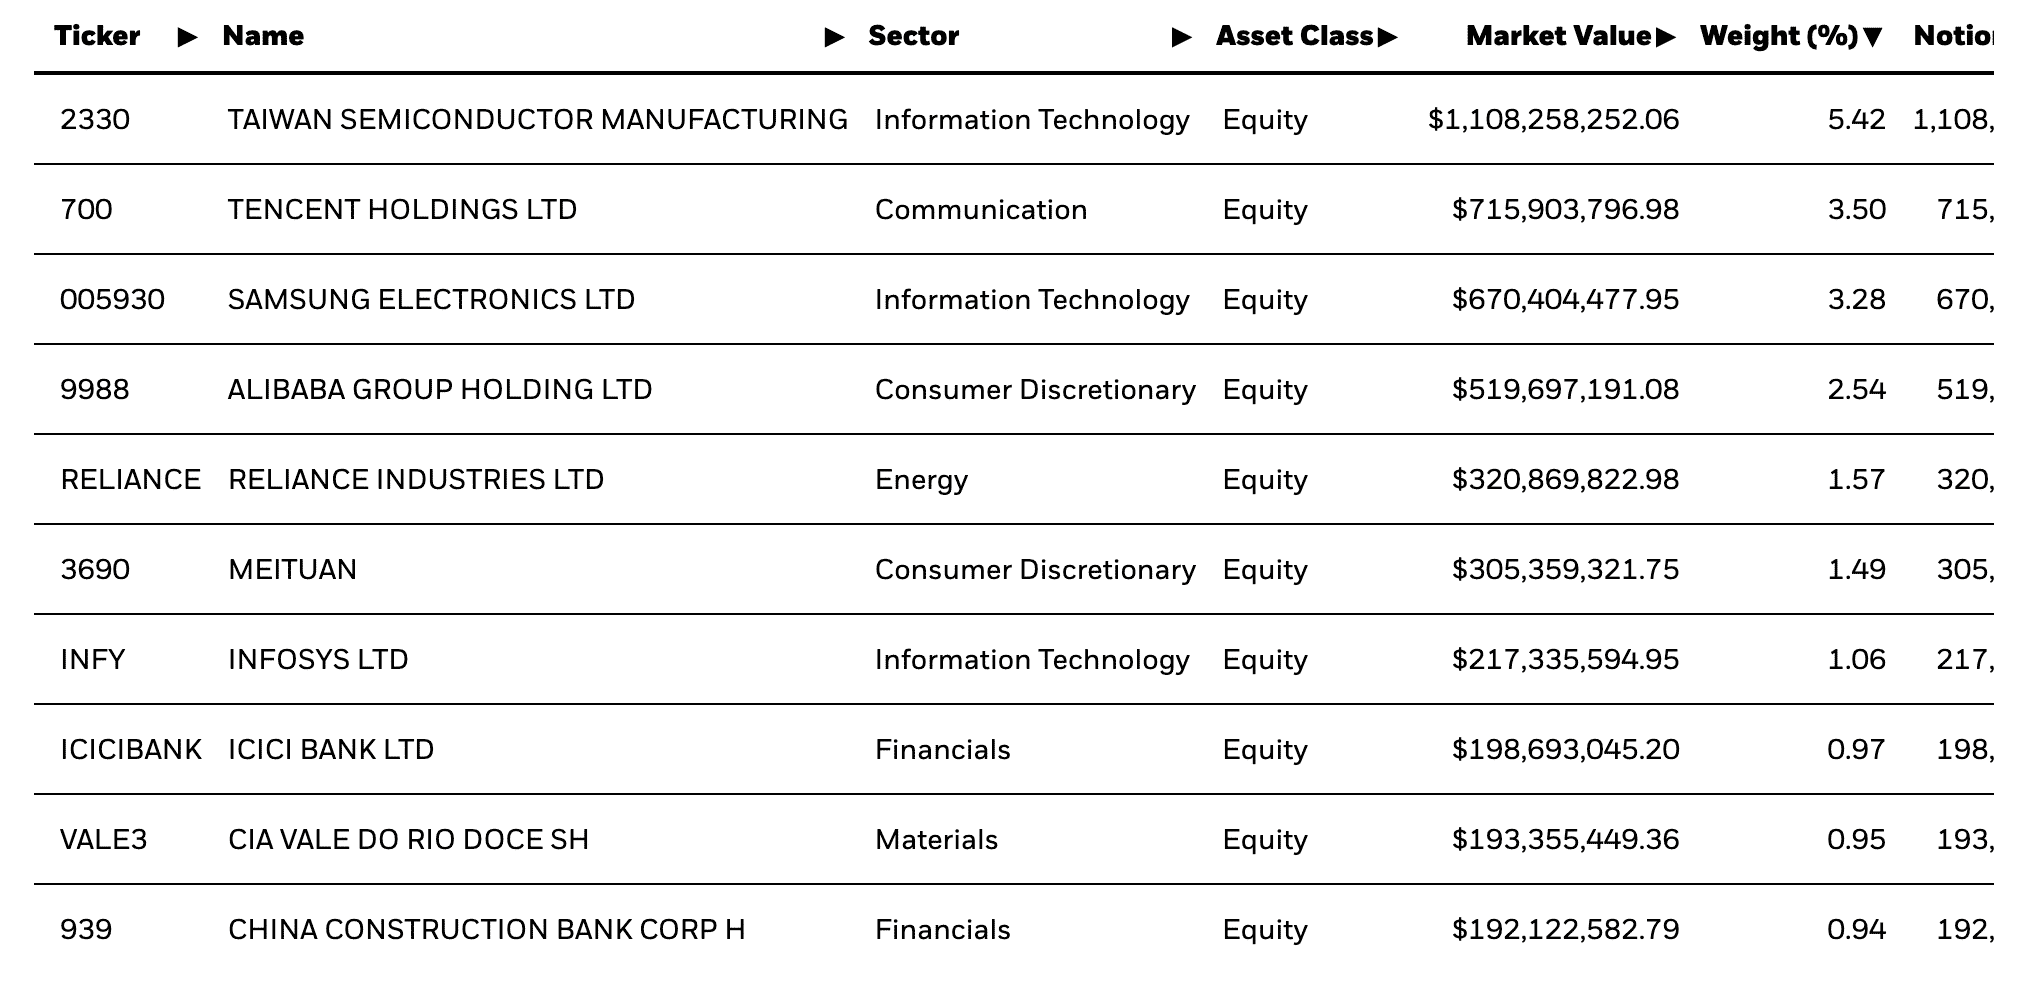2034x990 pixels.
Task: Sort holdings by the Ticker header
Action: (97, 36)
